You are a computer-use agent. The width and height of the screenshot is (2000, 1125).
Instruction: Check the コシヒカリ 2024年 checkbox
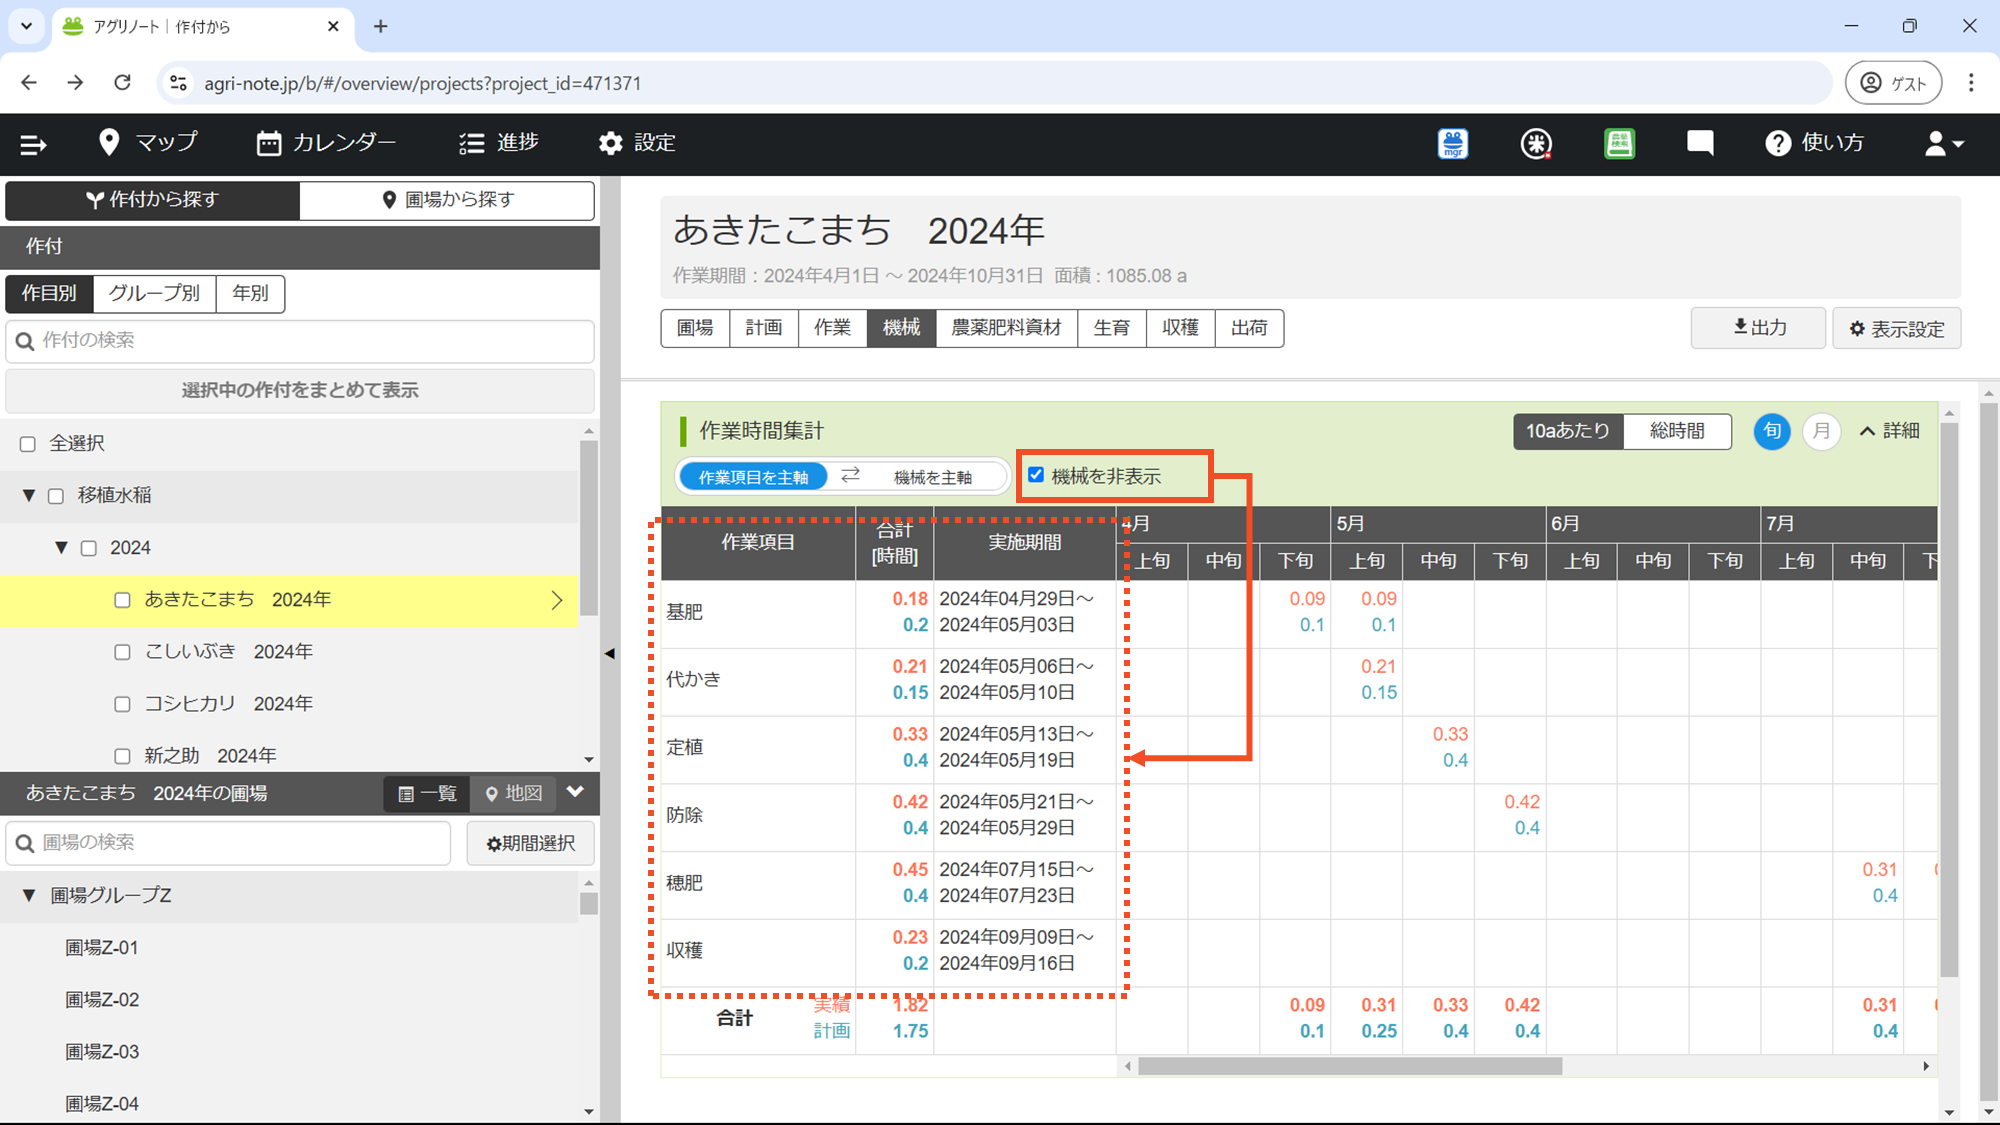[122, 704]
